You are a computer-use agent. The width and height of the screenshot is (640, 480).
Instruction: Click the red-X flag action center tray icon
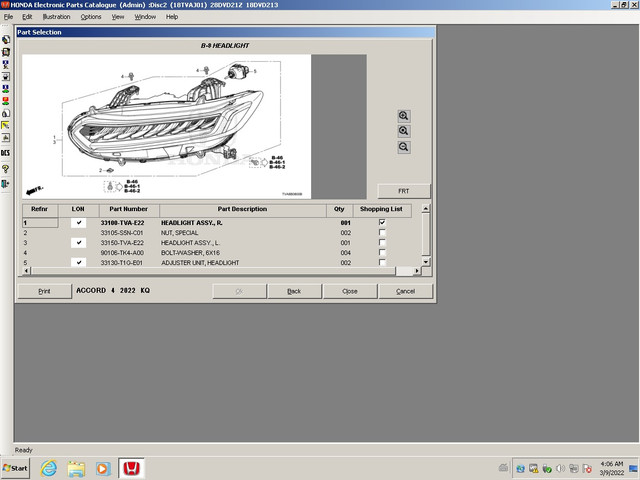click(587, 469)
